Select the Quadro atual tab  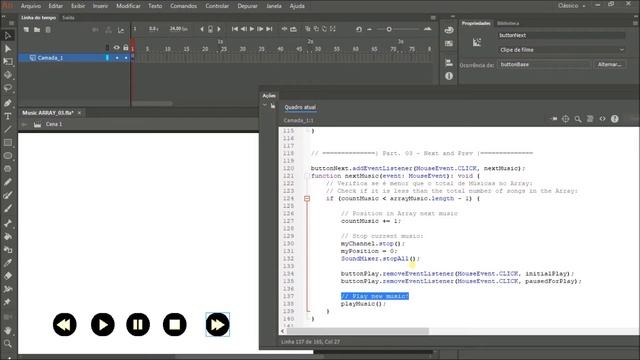tap(300, 107)
